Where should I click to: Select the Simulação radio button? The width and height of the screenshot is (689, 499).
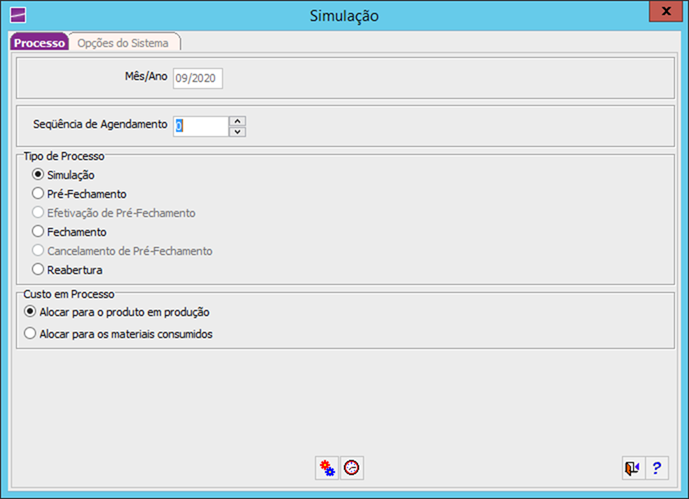coord(39,175)
